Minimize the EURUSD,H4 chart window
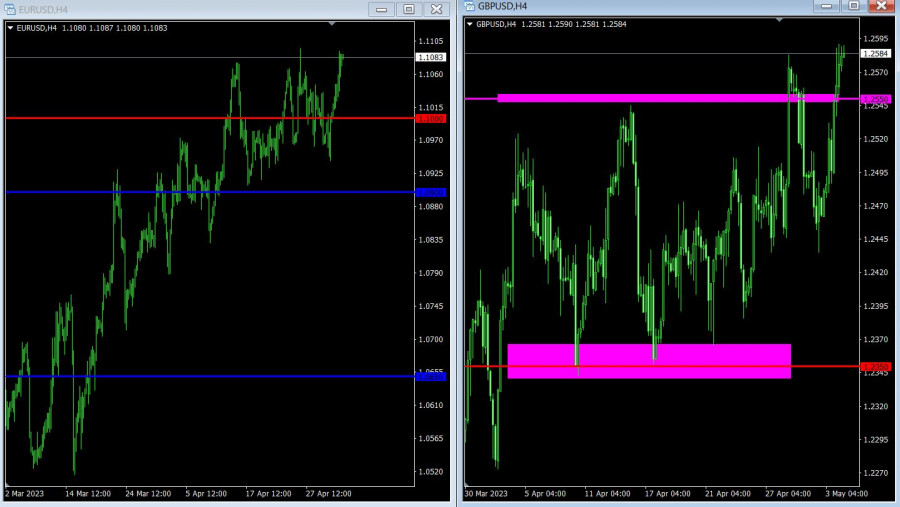This screenshot has width=900, height=507. click(x=382, y=9)
